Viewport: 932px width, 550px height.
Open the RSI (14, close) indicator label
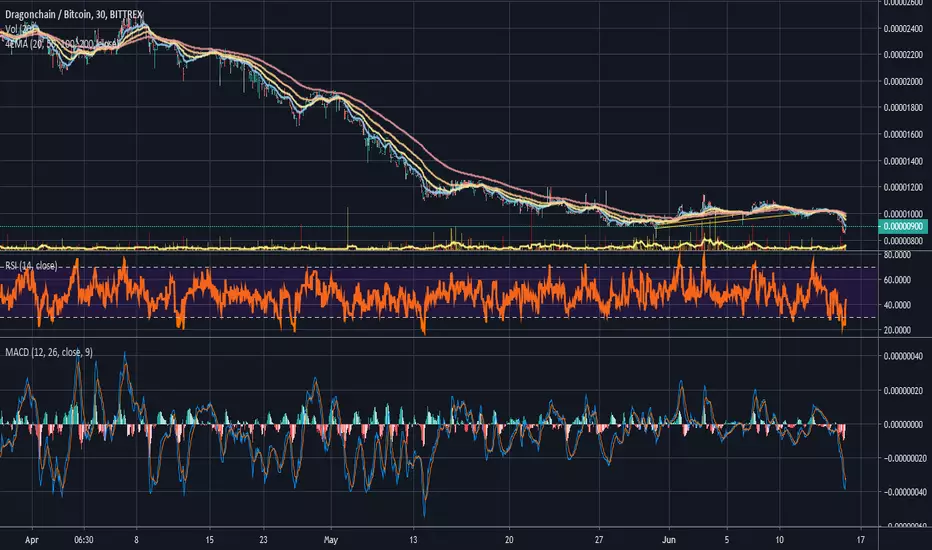32,266
